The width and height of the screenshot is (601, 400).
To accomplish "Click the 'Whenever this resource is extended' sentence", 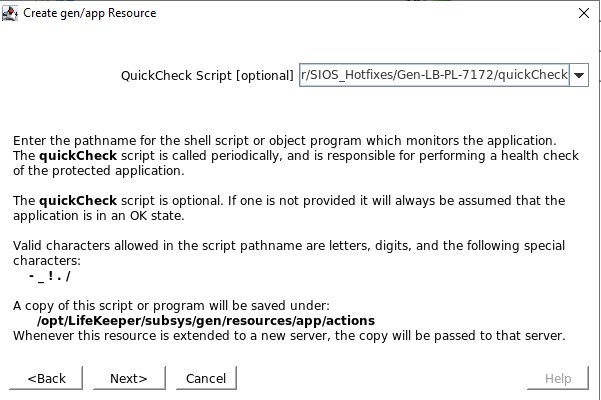I will coord(289,335).
